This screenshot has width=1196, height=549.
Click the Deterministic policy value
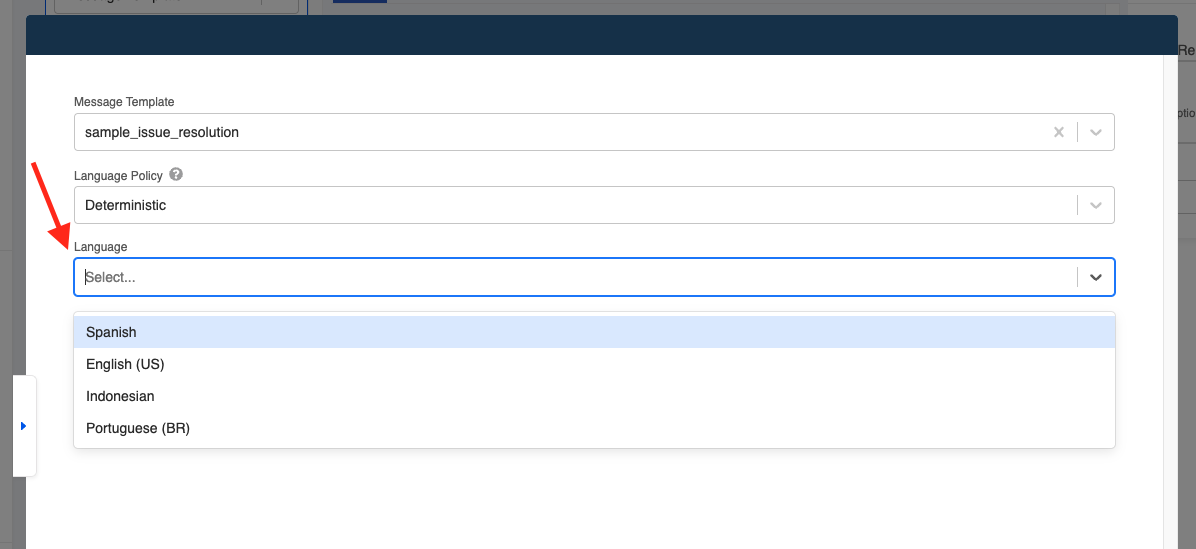coord(126,205)
